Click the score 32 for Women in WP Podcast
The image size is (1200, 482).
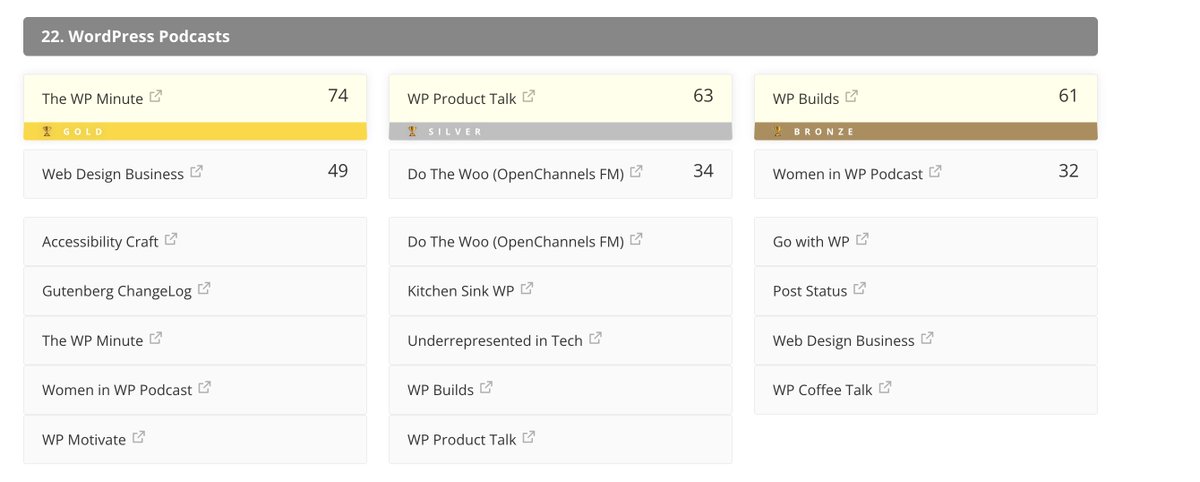[1068, 171]
